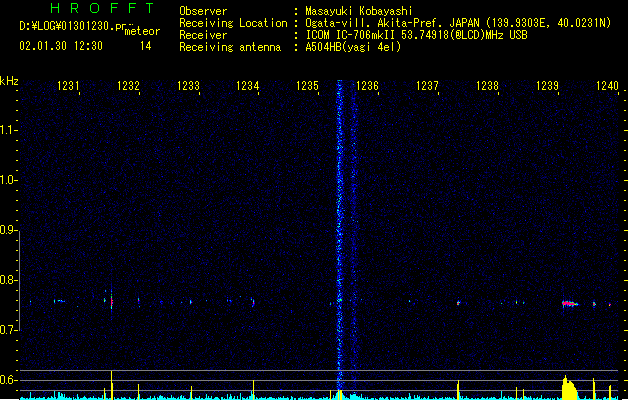The width and height of the screenshot is (629, 400).
Task: Select the antenna value A504HB(yagi 4el)
Action: (353, 47)
